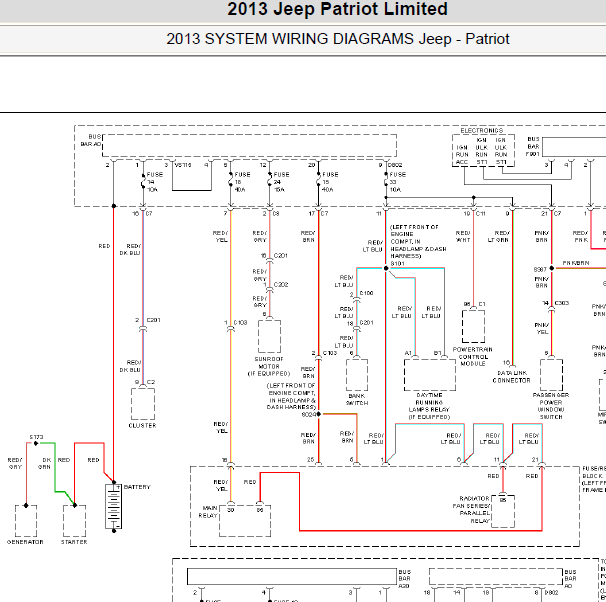This screenshot has width=606, height=602.
Task: Select the battery symbol
Action: pyautogui.click(x=114, y=507)
